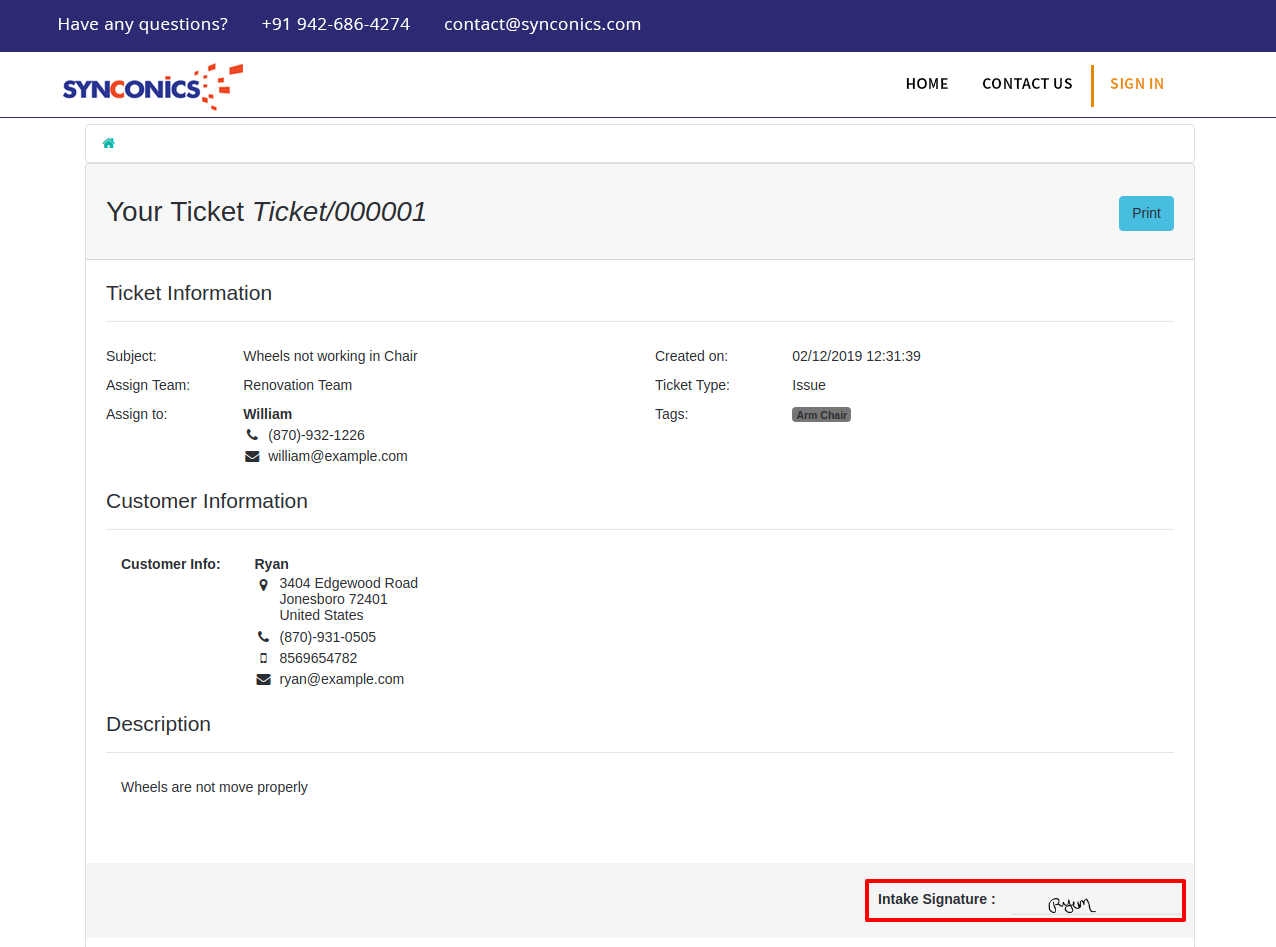
Task: Click customer name Ryan
Action: (x=271, y=564)
